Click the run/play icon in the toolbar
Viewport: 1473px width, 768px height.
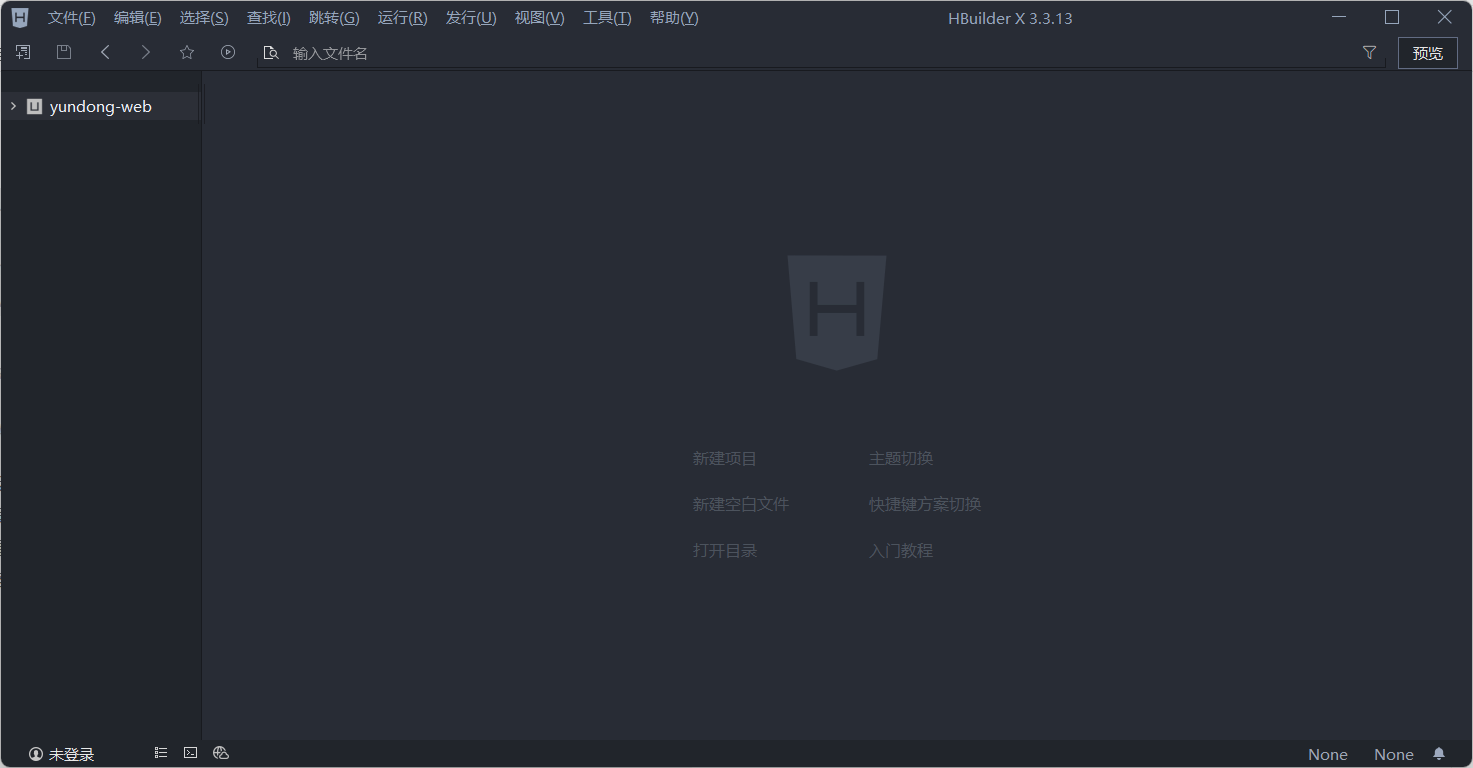tap(227, 52)
